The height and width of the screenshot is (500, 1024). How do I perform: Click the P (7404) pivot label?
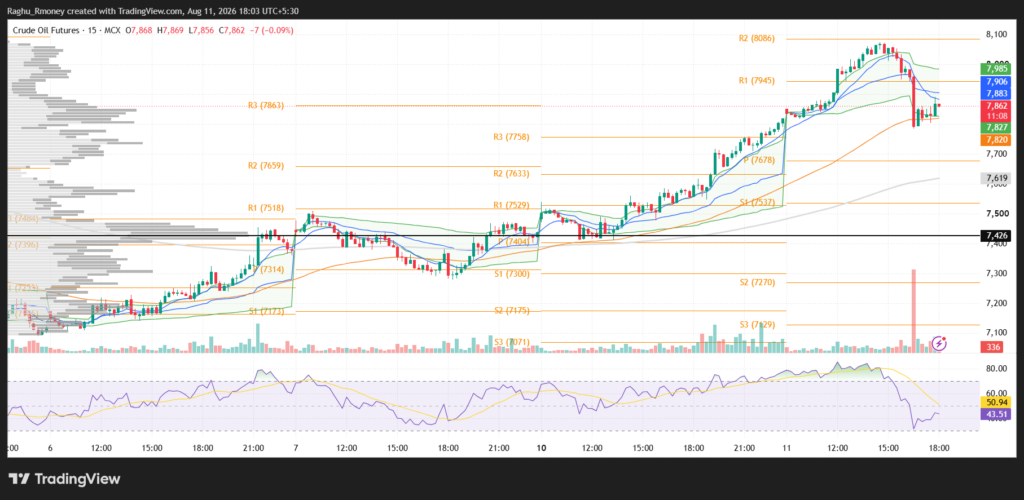pyautogui.click(x=513, y=242)
